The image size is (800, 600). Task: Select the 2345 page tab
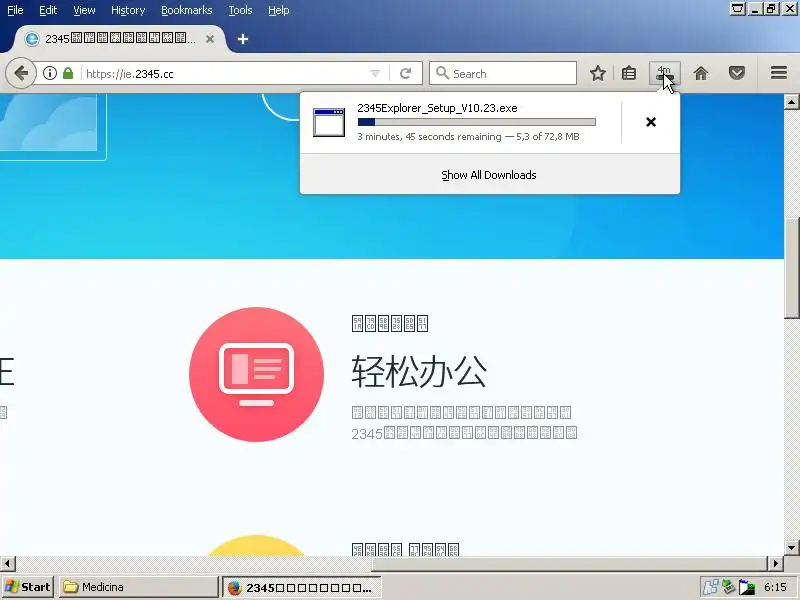coord(120,39)
